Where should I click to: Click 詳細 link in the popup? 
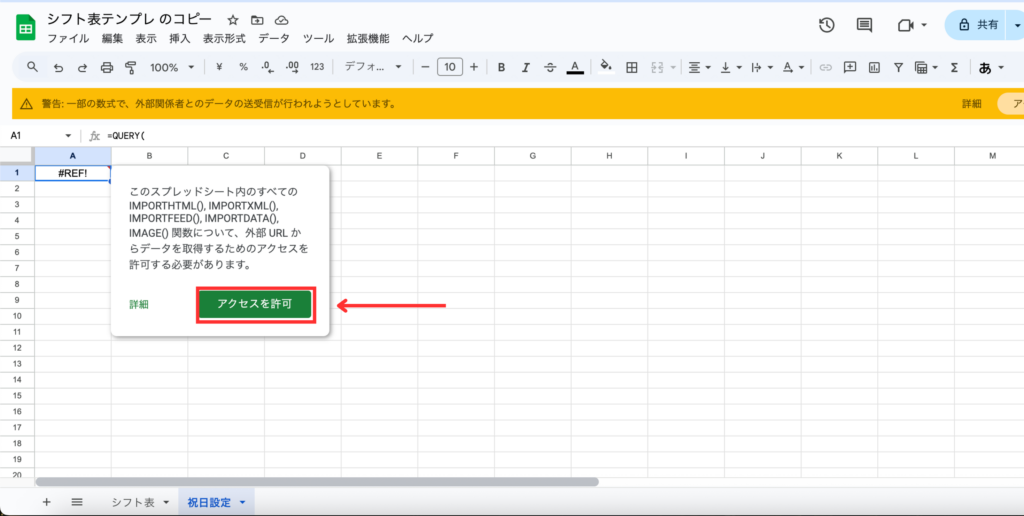tap(138, 304)
